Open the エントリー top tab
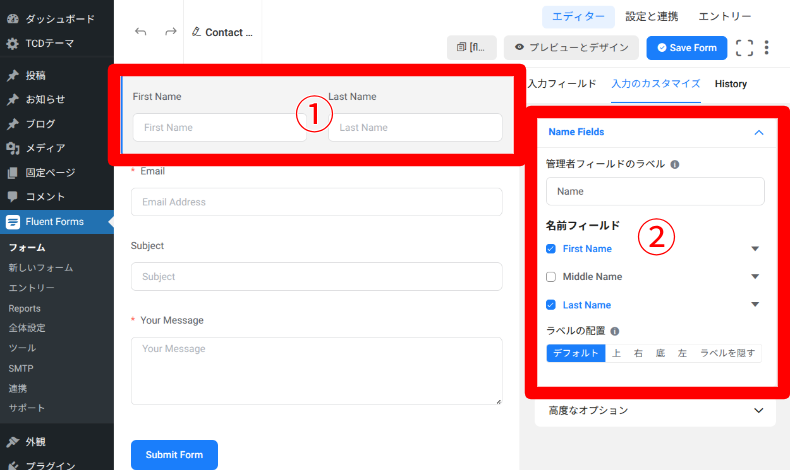Image resolution: width=790 pixels, height=470 pixels. click(x=725, y=17)
